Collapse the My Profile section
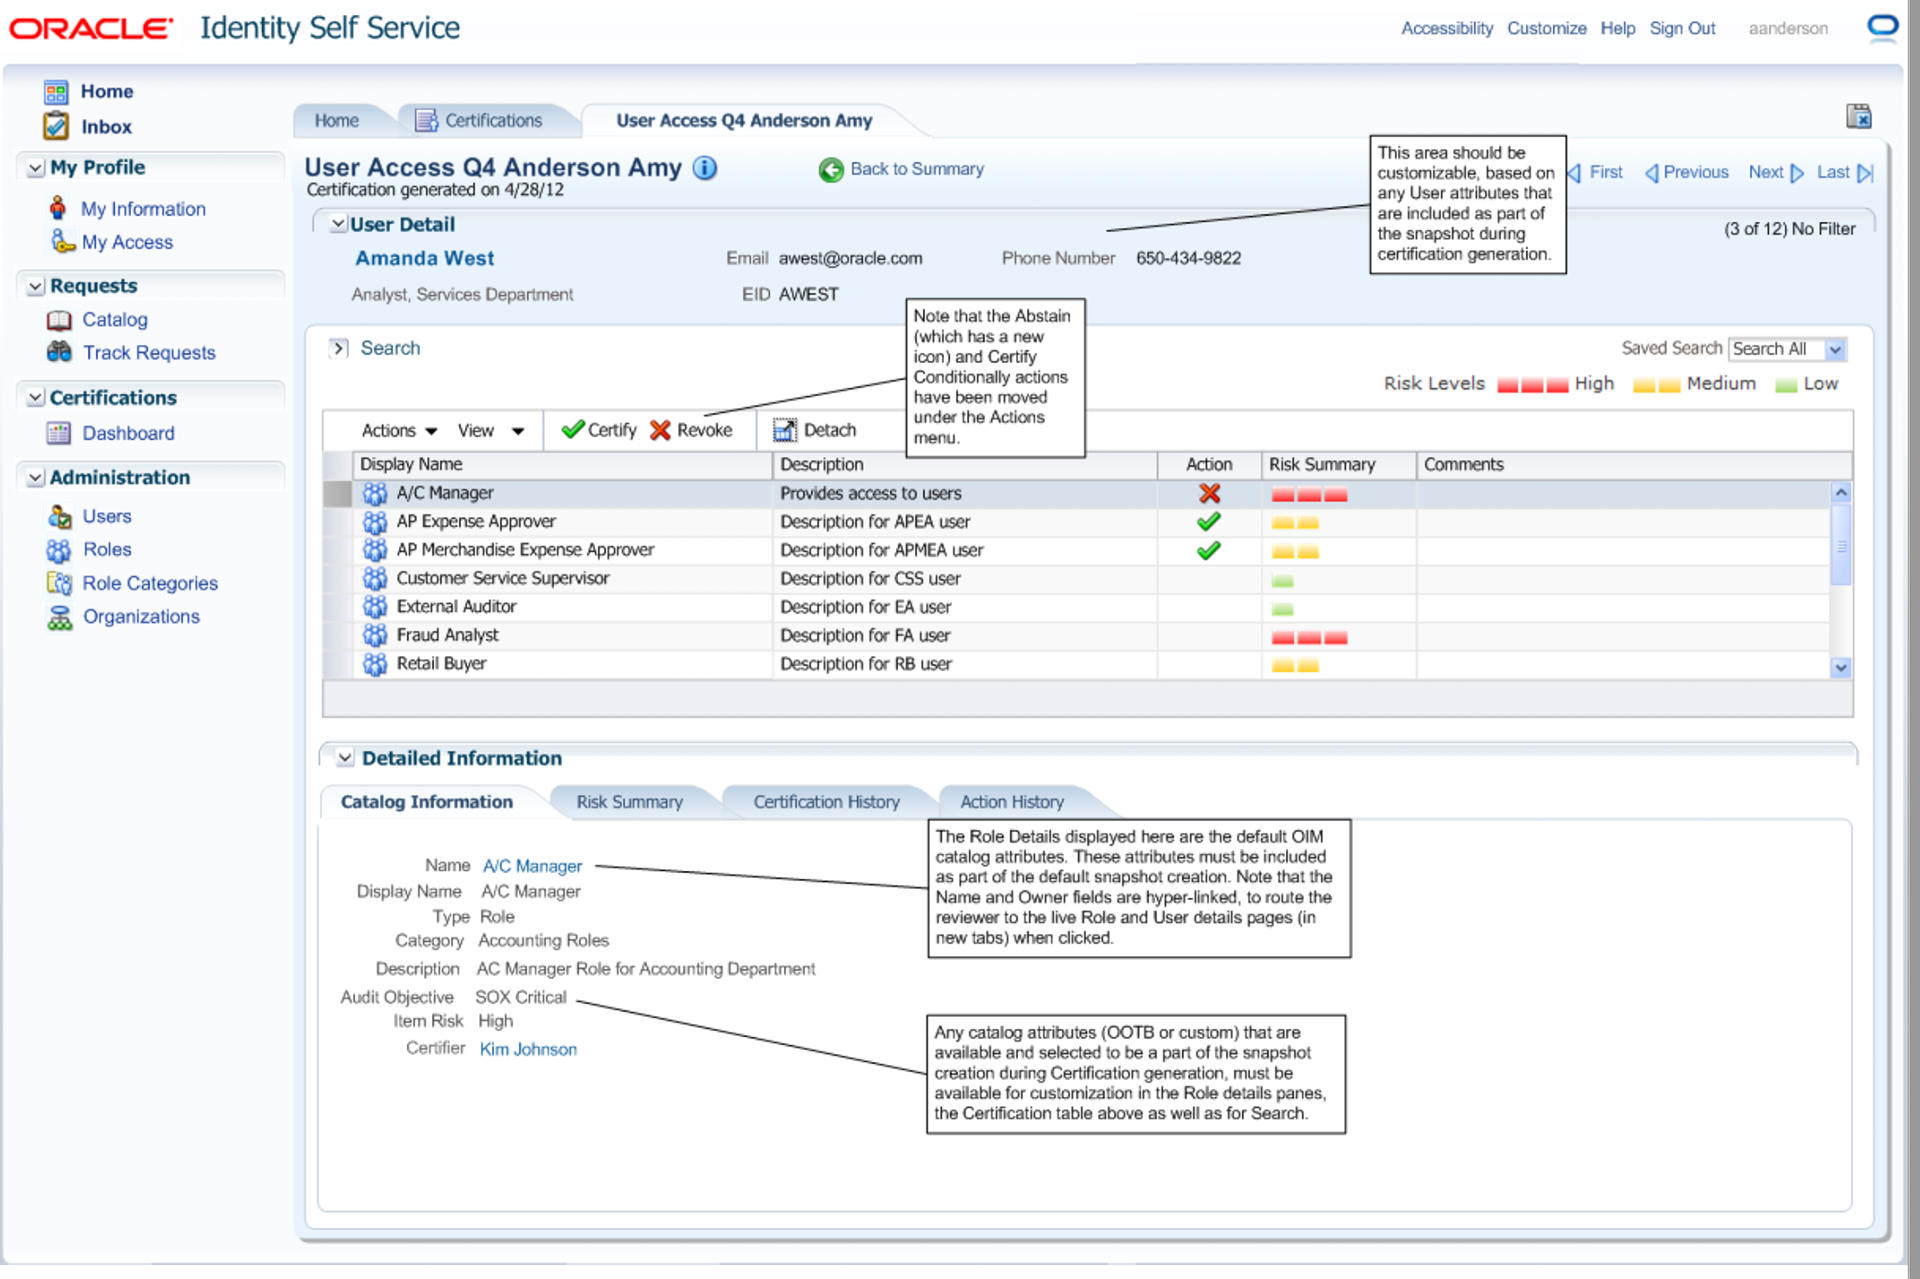This screenshot has width=1920, height=1279. pyautogui.click(x=36, y=168)
